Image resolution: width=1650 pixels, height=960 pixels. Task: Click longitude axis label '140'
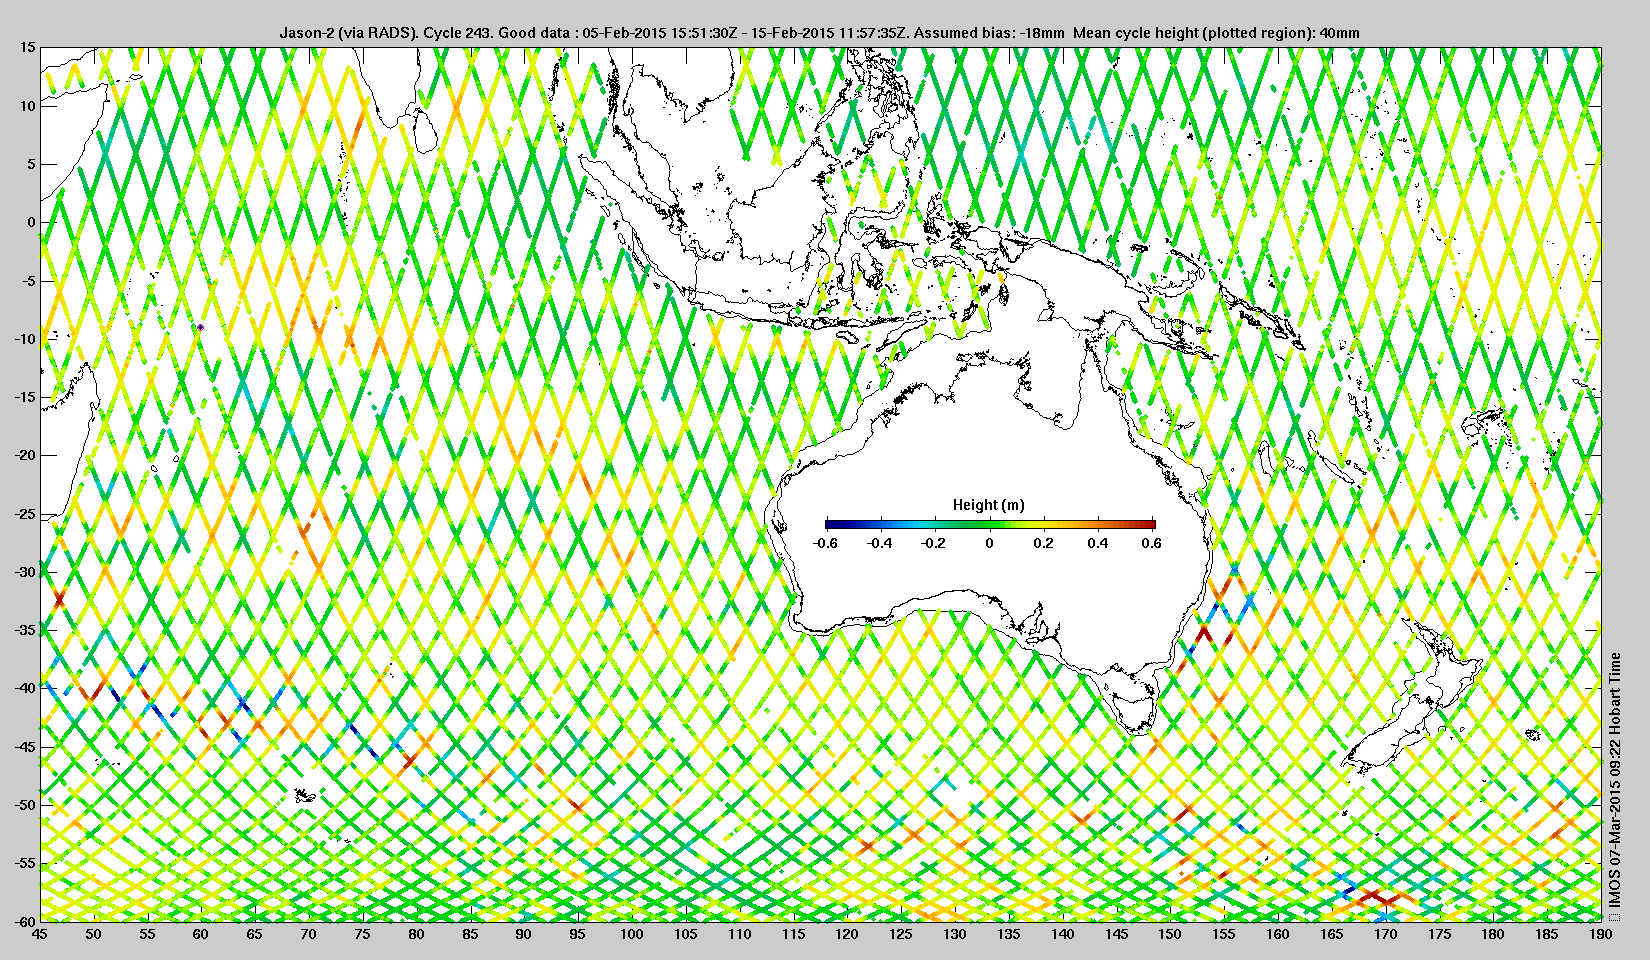(x=1062, y=935)
